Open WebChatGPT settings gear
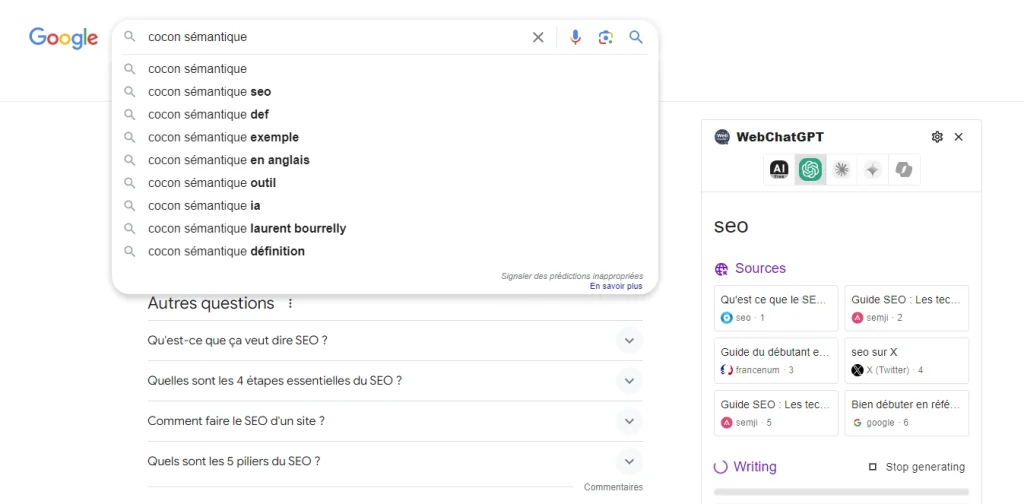Viewport: 1024px width, 504px height. tap(937, 137)
